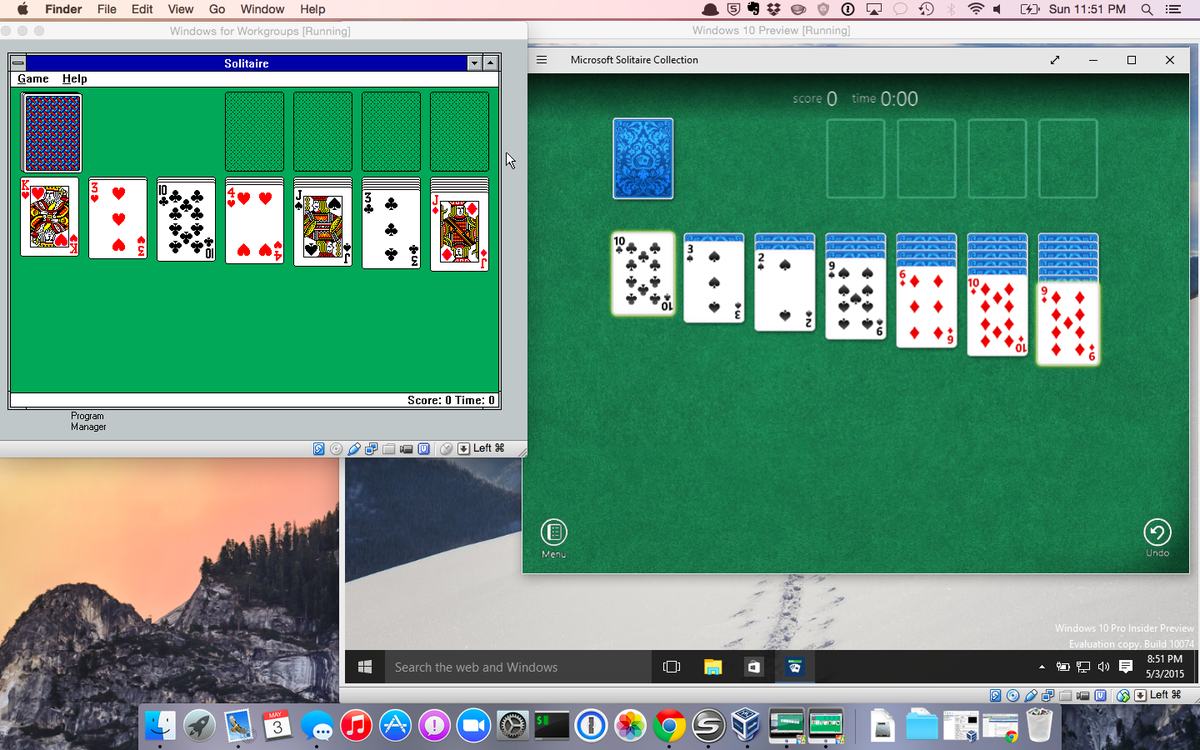1200x750 pixels.
Task: Select the 3 of Clubs in classic Solitaire
Action: pyautogui.click(x=391, y=229)
